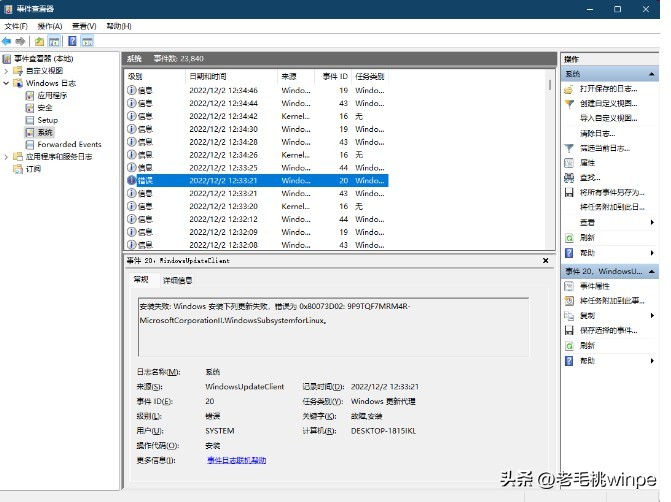
Task: Select the Kernel event row at 12:33:20
Action: tap(257, 206)
